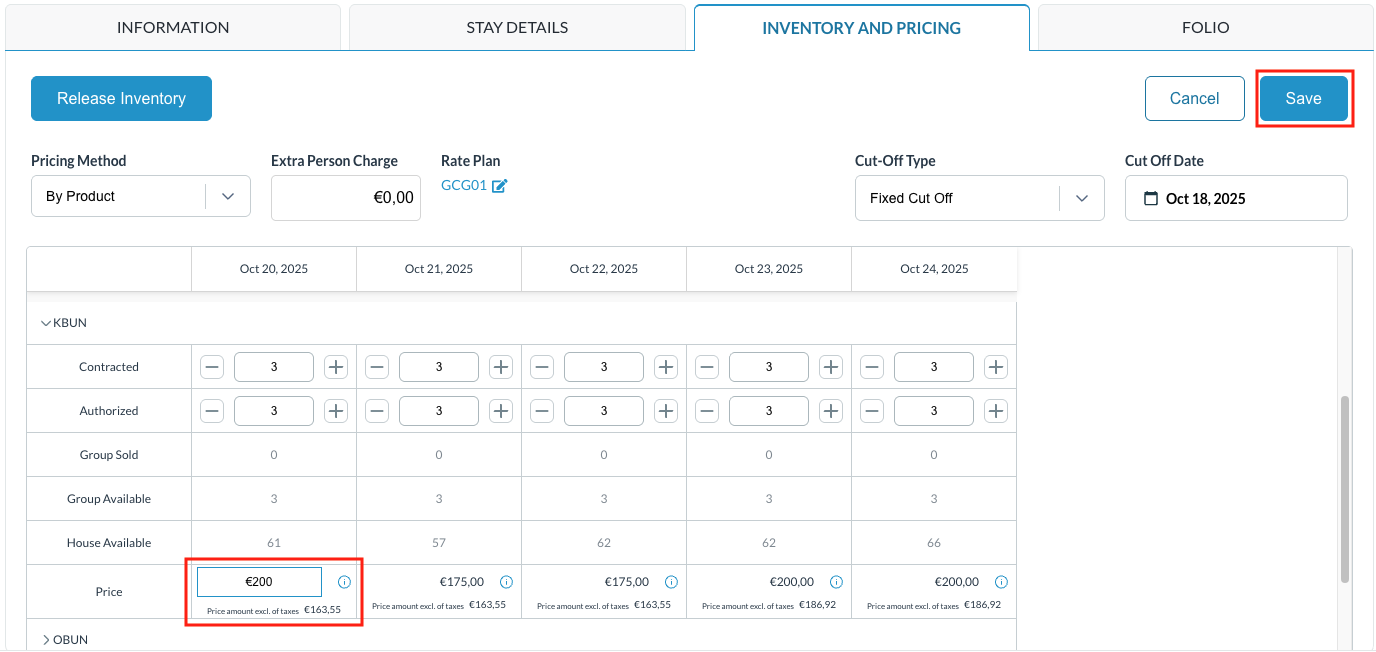Decrease Contracted rooms for Oct 22, 2025
1376x652 pixels.
coord(542,367)
